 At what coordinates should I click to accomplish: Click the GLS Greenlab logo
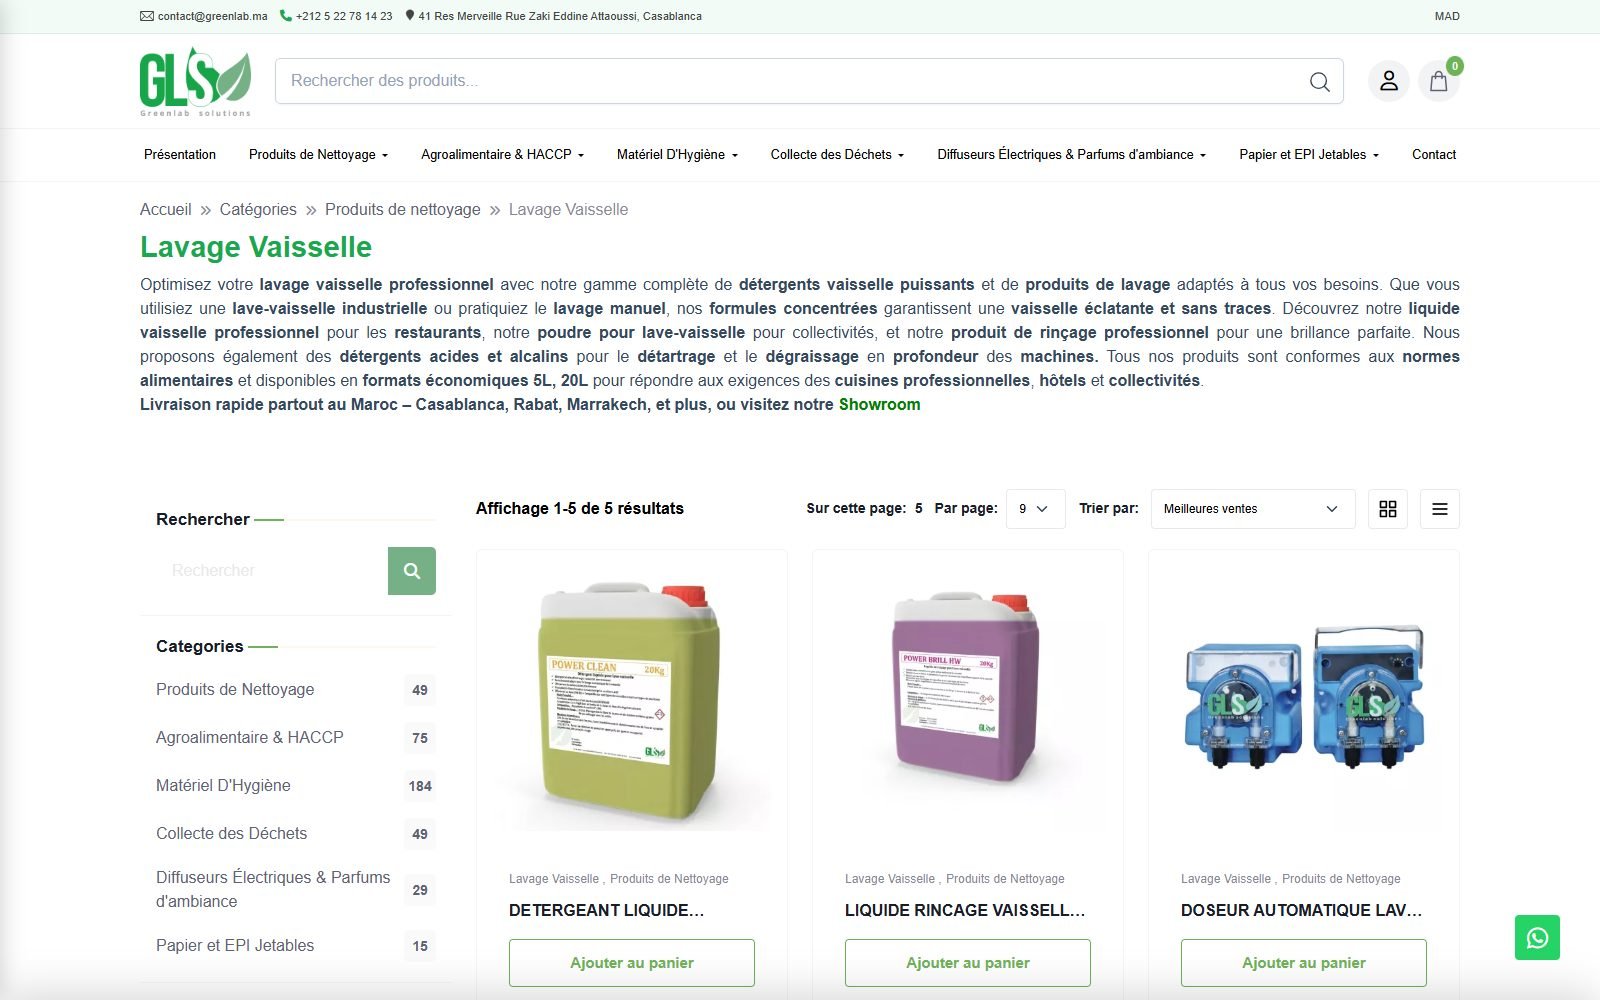pyautogui.click(x=195, y=82)
